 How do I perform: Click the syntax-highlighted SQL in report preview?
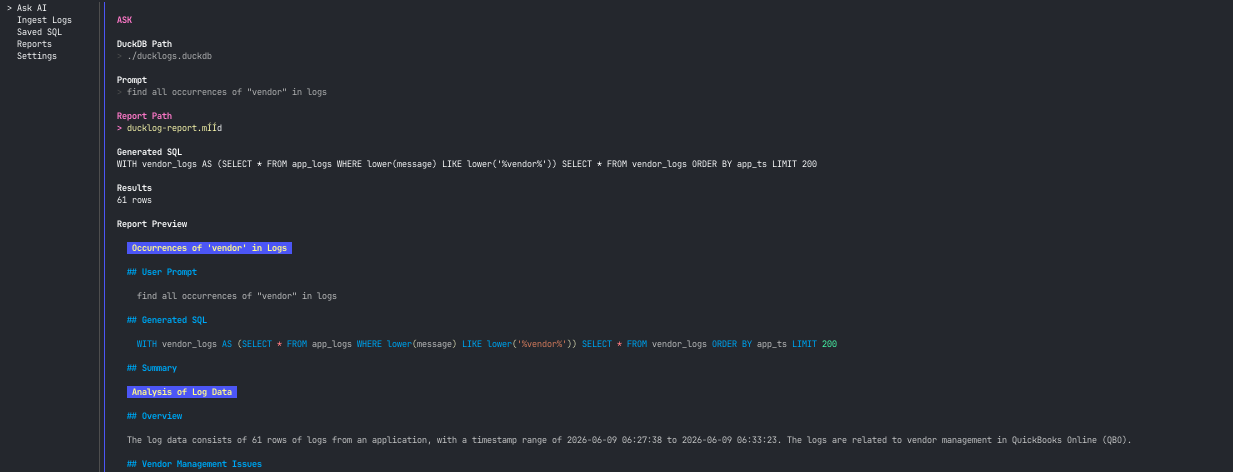coord(487,344)
